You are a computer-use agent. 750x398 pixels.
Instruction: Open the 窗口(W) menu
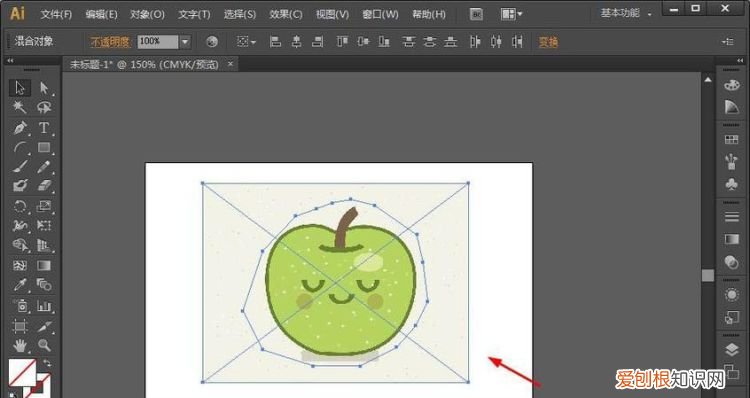[x=380, y=14]
